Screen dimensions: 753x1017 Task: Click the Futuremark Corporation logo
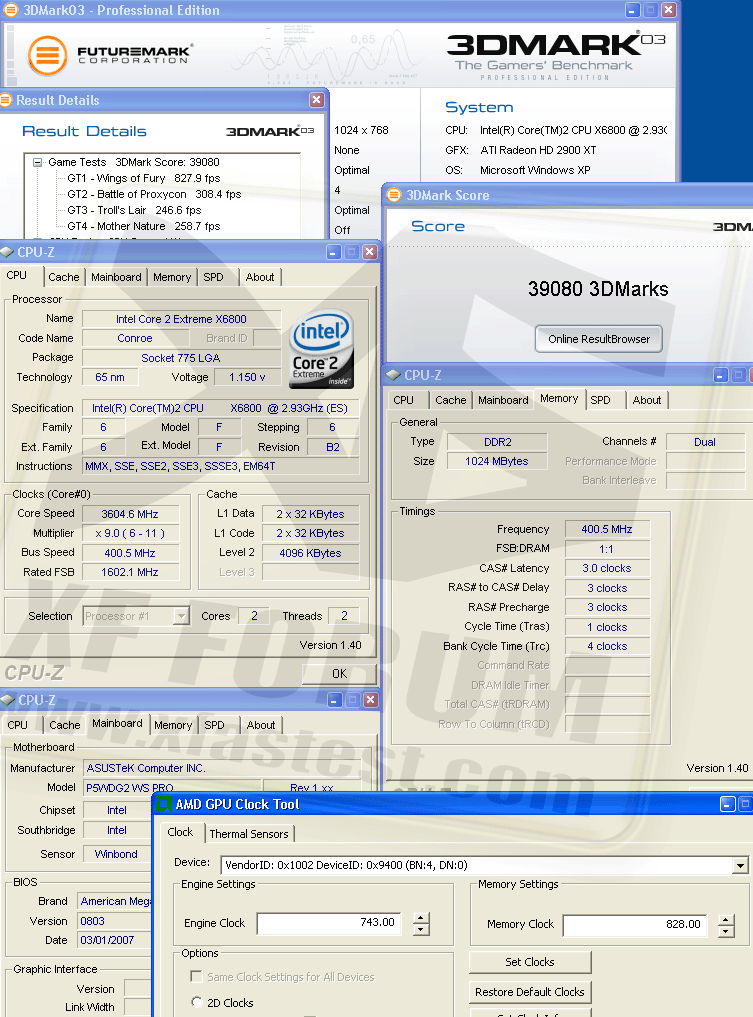[109, 56]
